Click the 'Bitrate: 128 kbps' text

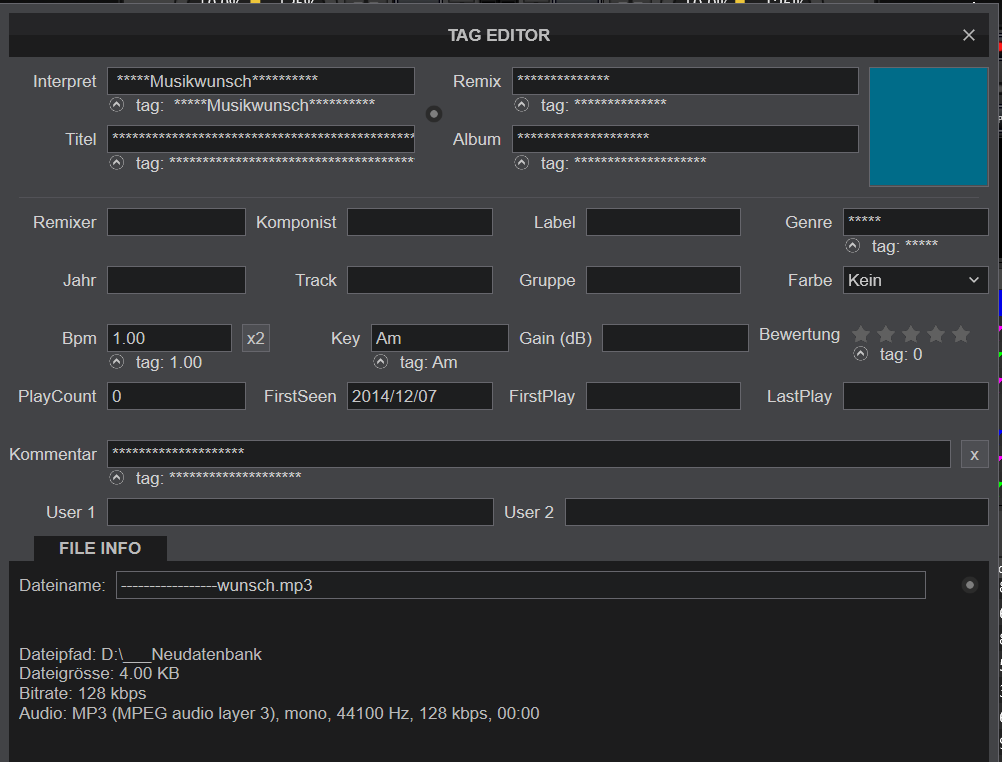click(x=82, y=693)
